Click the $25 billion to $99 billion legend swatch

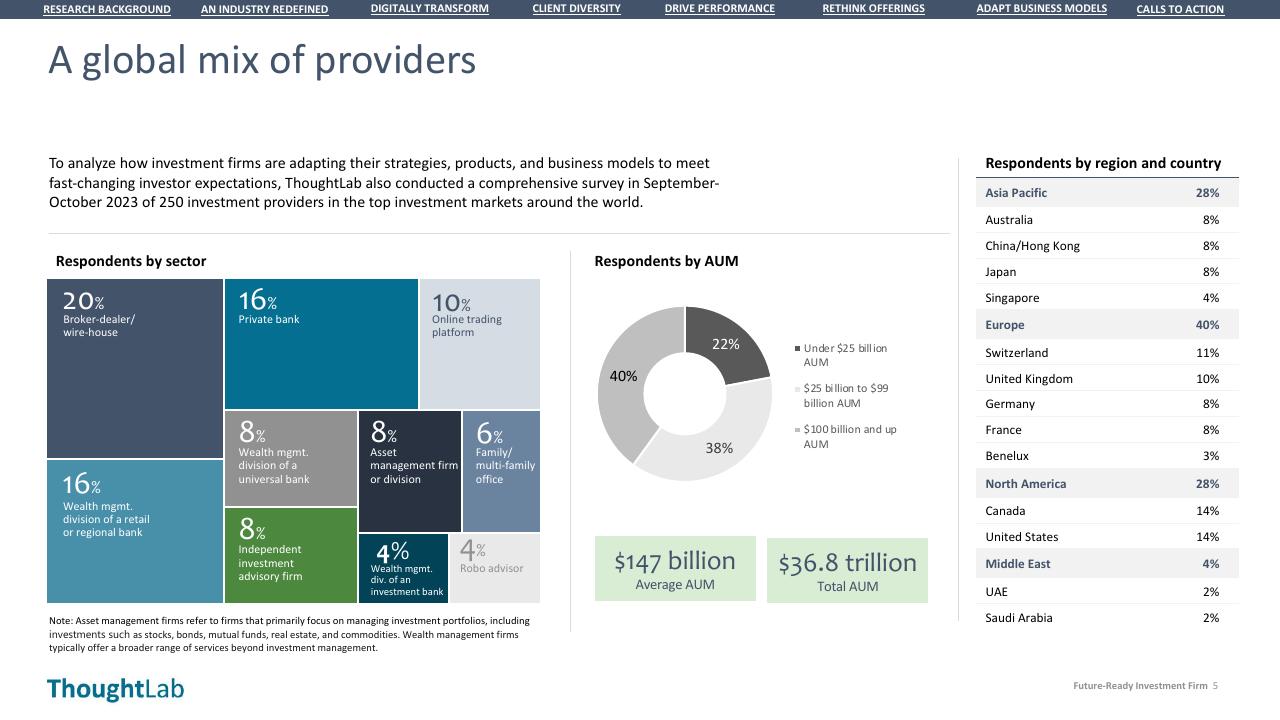point(797,389)
